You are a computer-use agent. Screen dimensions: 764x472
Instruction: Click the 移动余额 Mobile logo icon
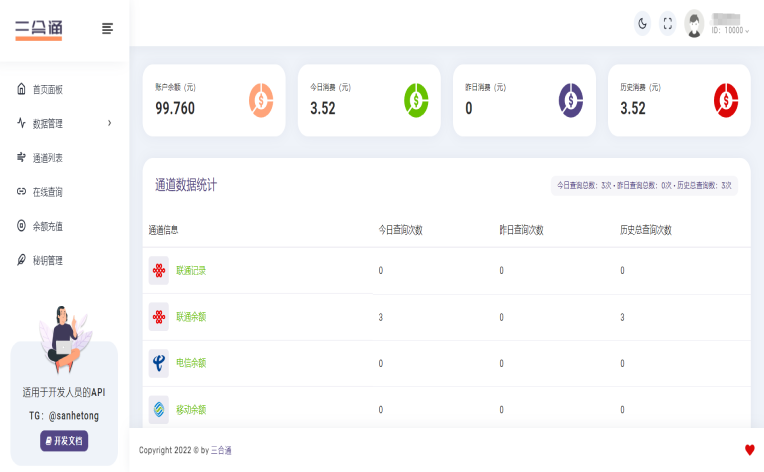coord(159,410)
